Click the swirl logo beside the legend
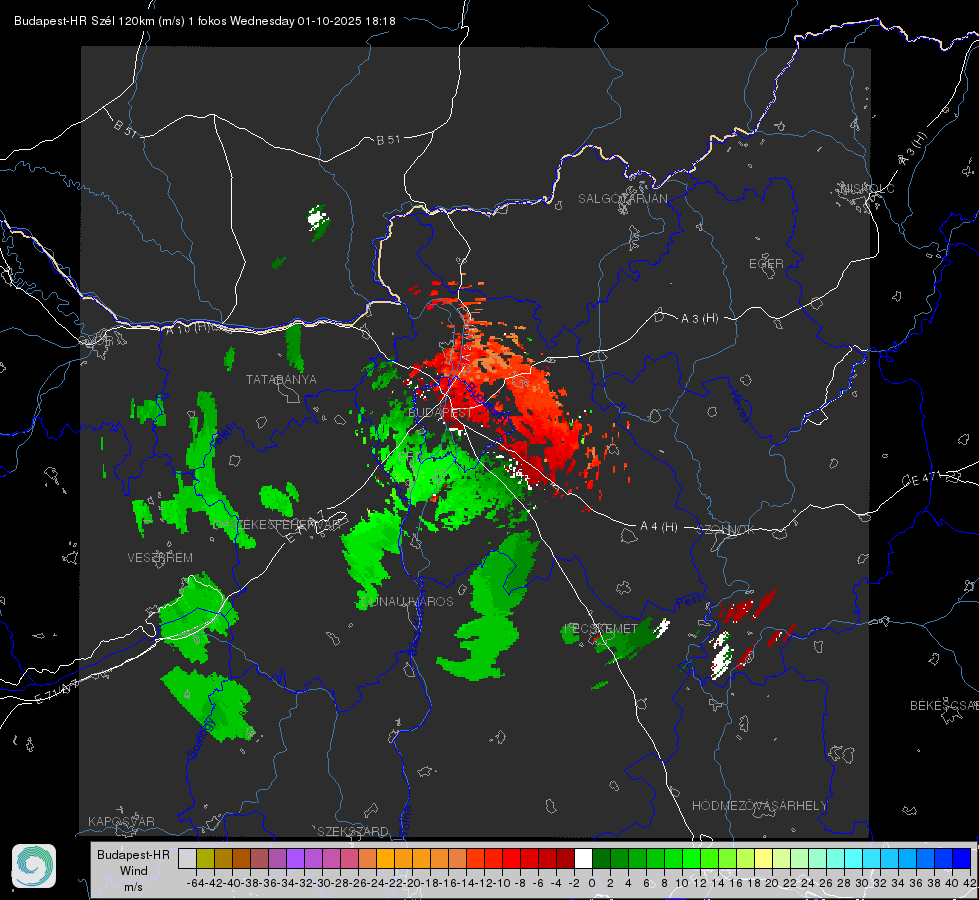The image size is (979, 900). coord(34,866)
